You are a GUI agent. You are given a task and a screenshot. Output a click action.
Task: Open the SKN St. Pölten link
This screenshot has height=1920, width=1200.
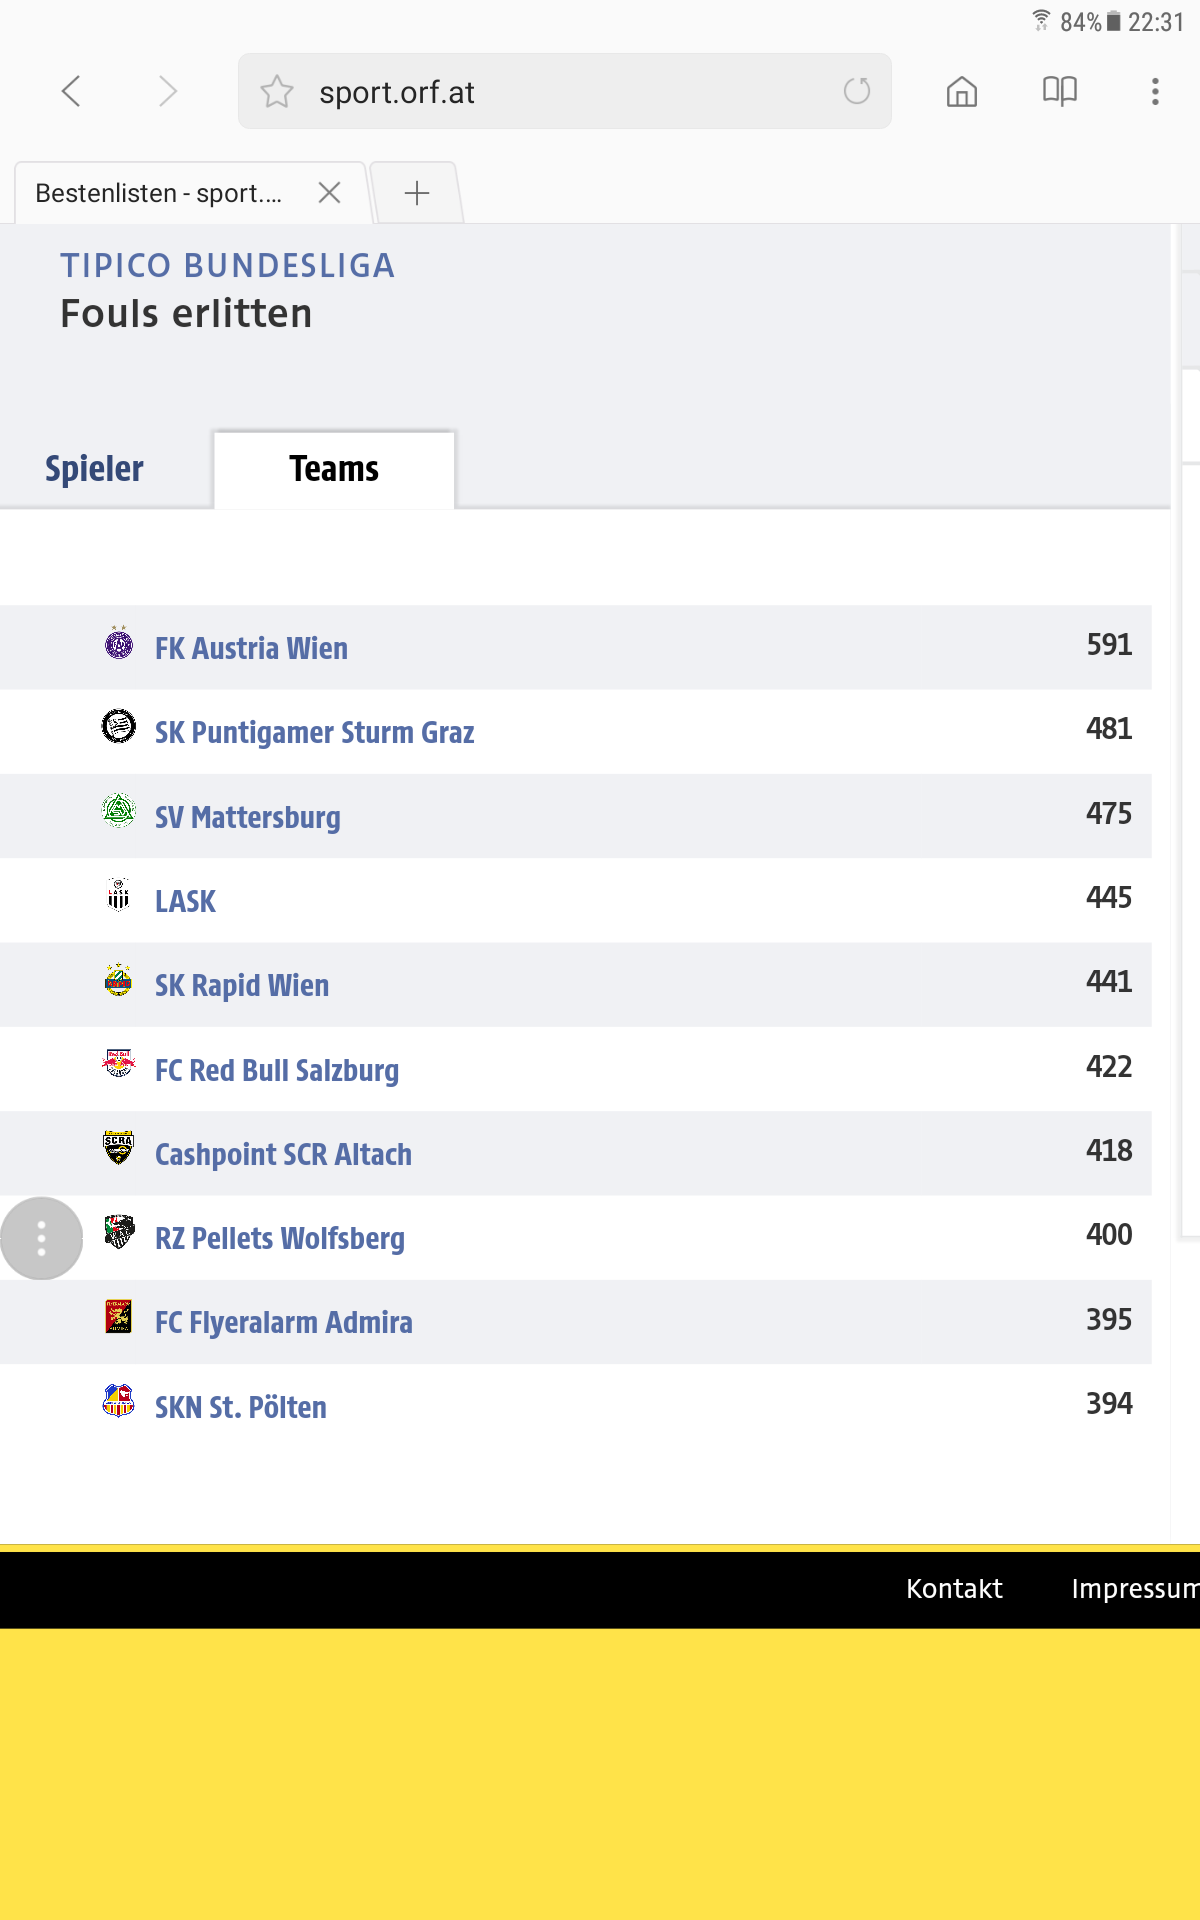[x=240, y=1407]
